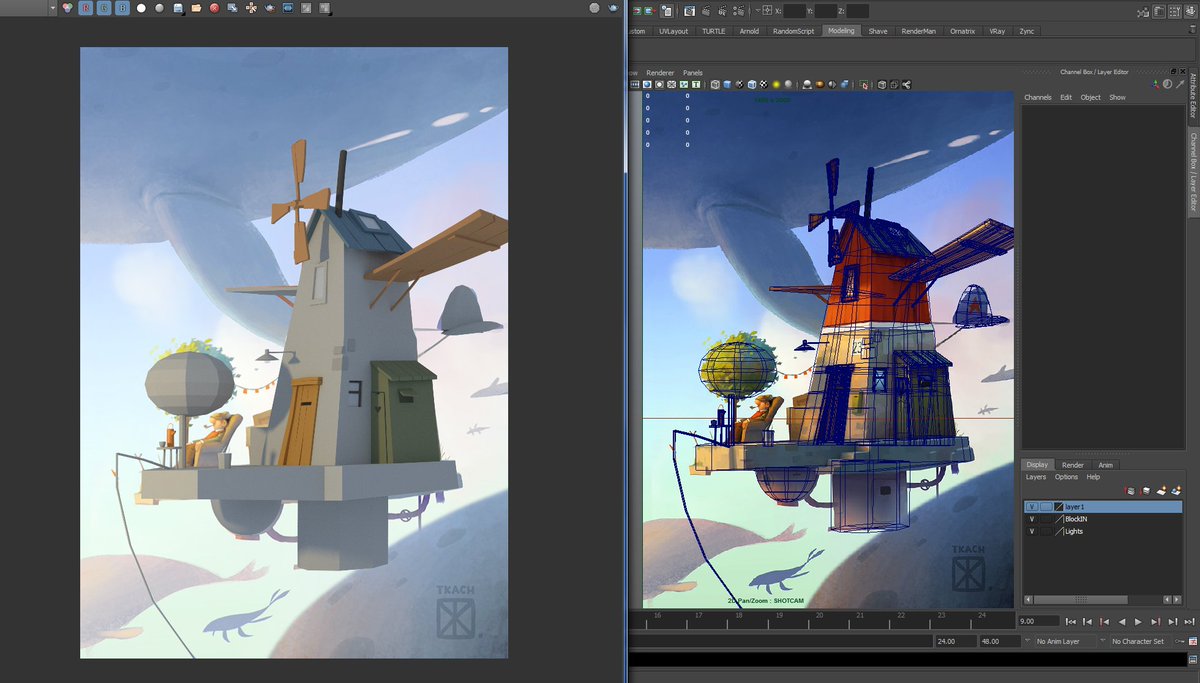Image resolution: width=1200 pixels, height=683 pixels.
Task: Switch to the Arnold shelf tab
Action: (749, 31)
